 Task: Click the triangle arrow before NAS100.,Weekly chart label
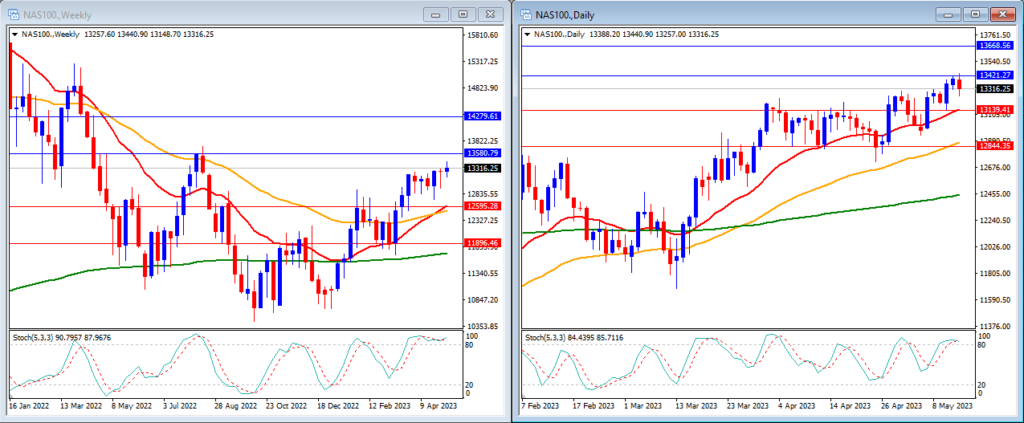click(15, 34)
